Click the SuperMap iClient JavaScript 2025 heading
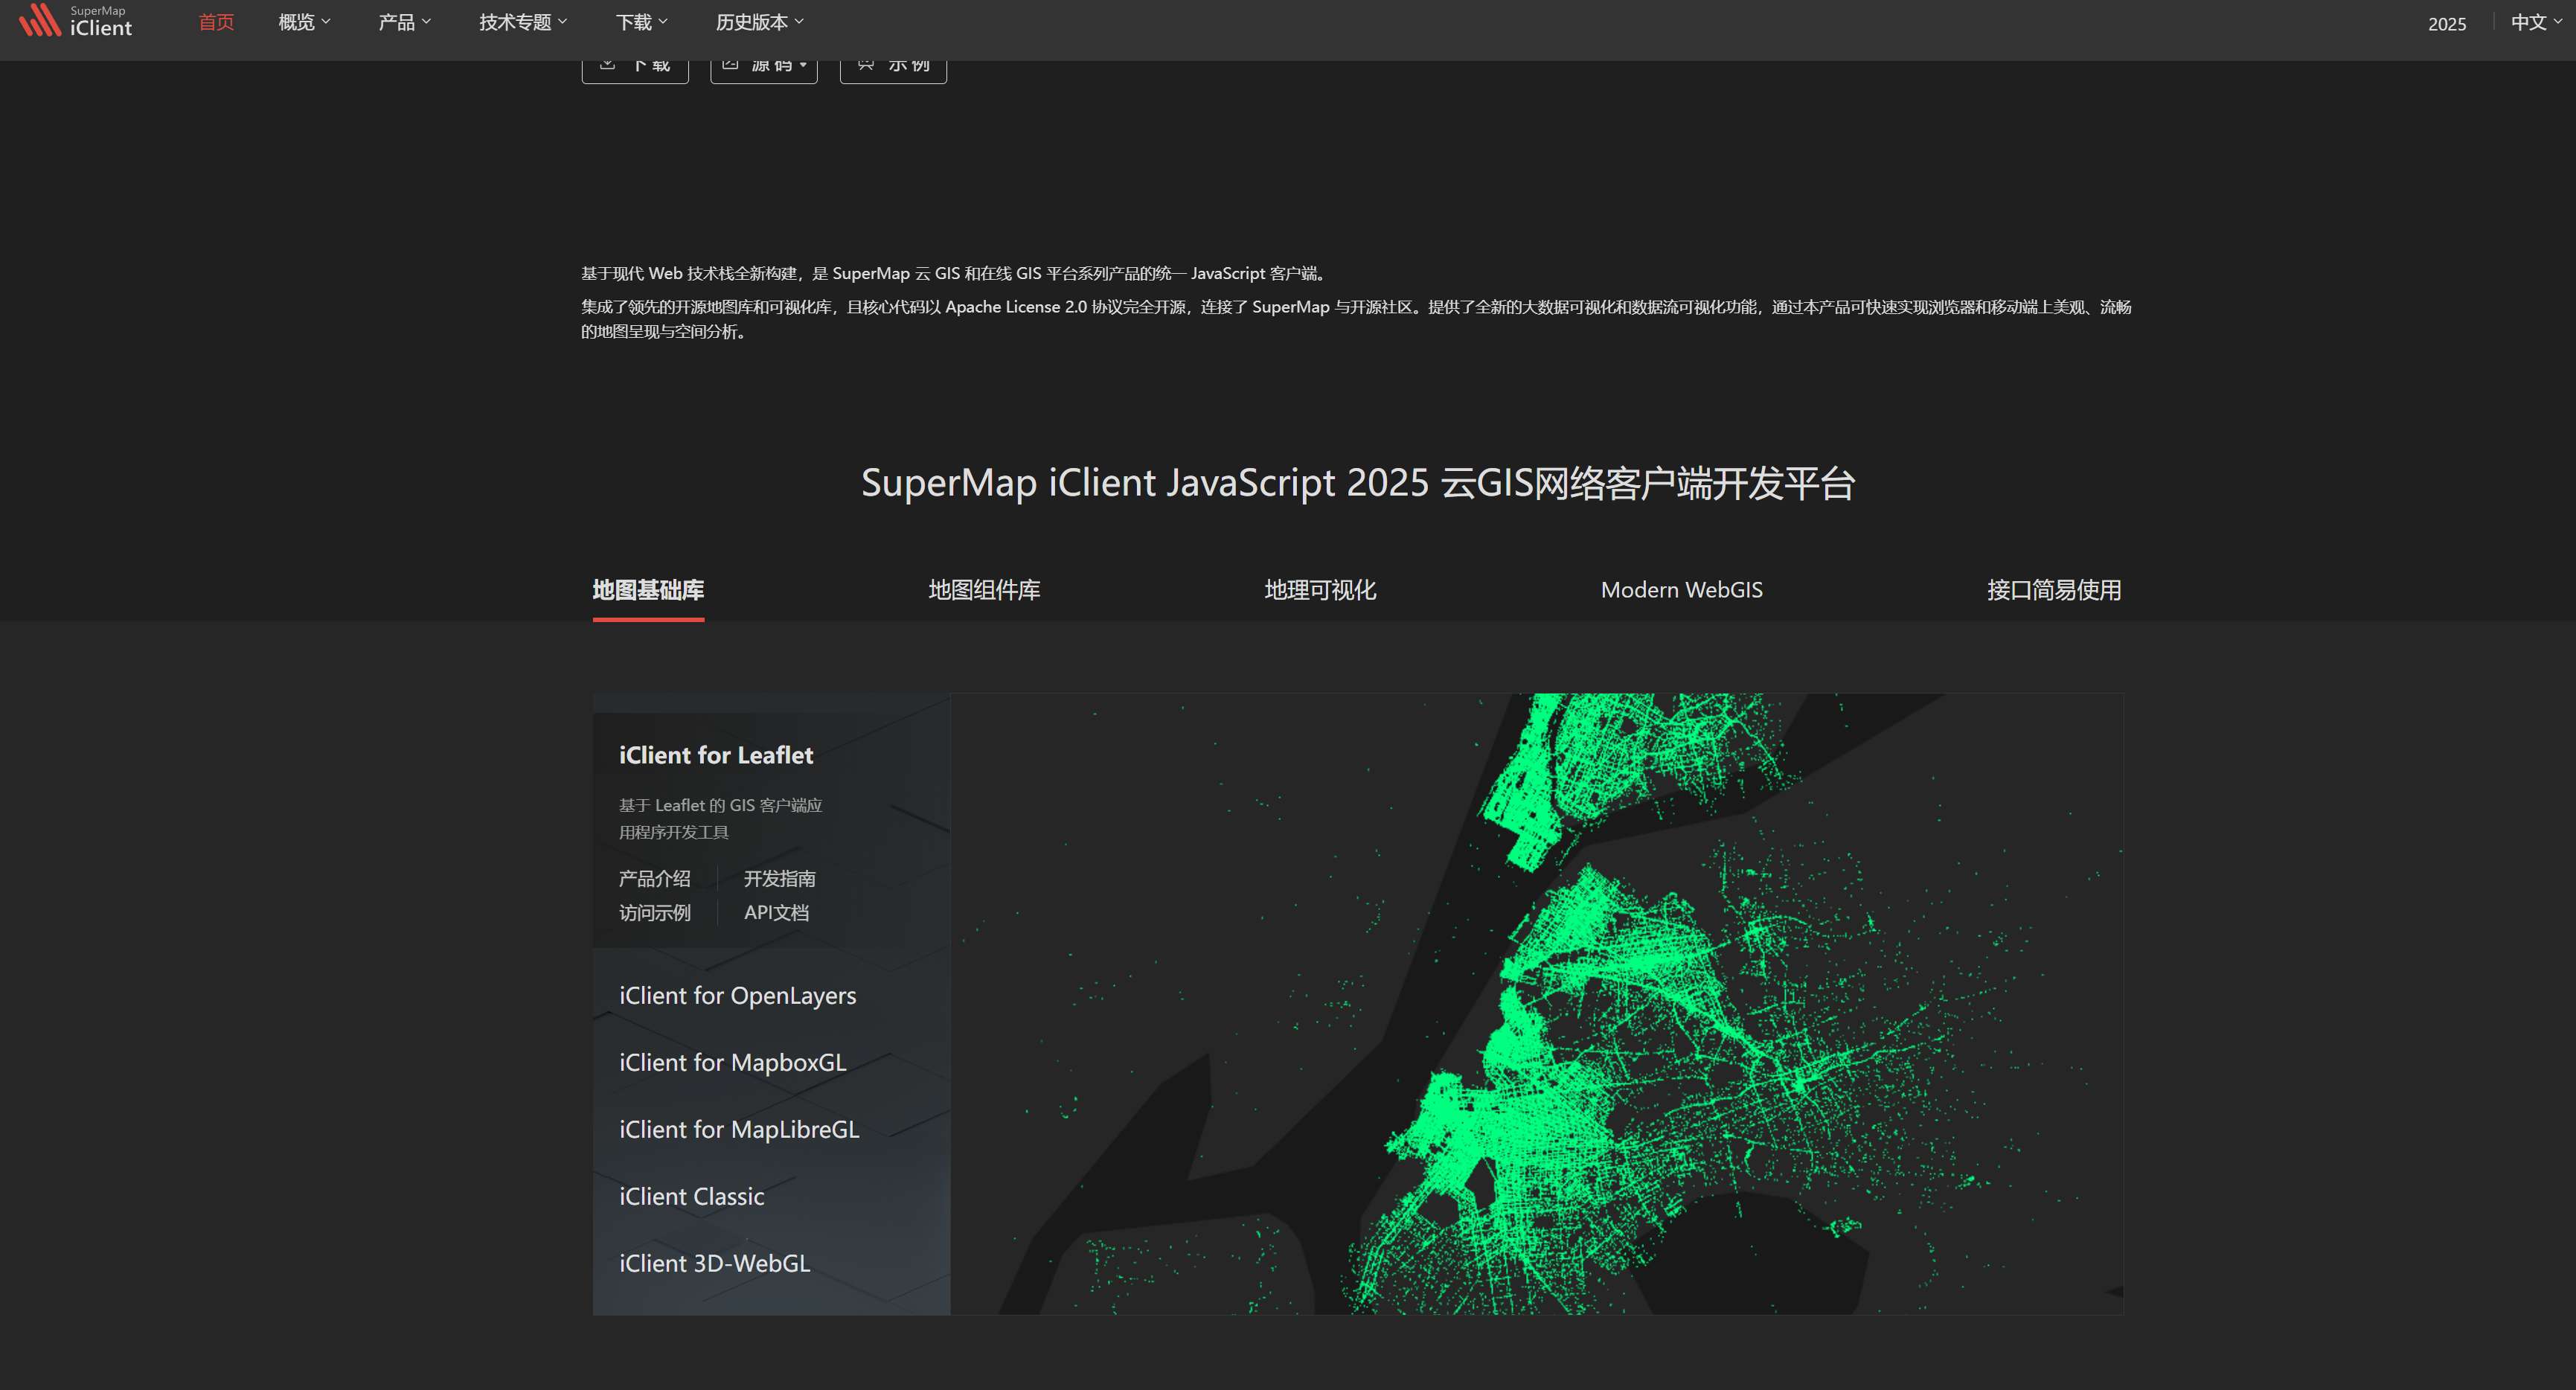Image resolution: width=2576 pixels, height=1390 pixels. (x=1358, y=483)
